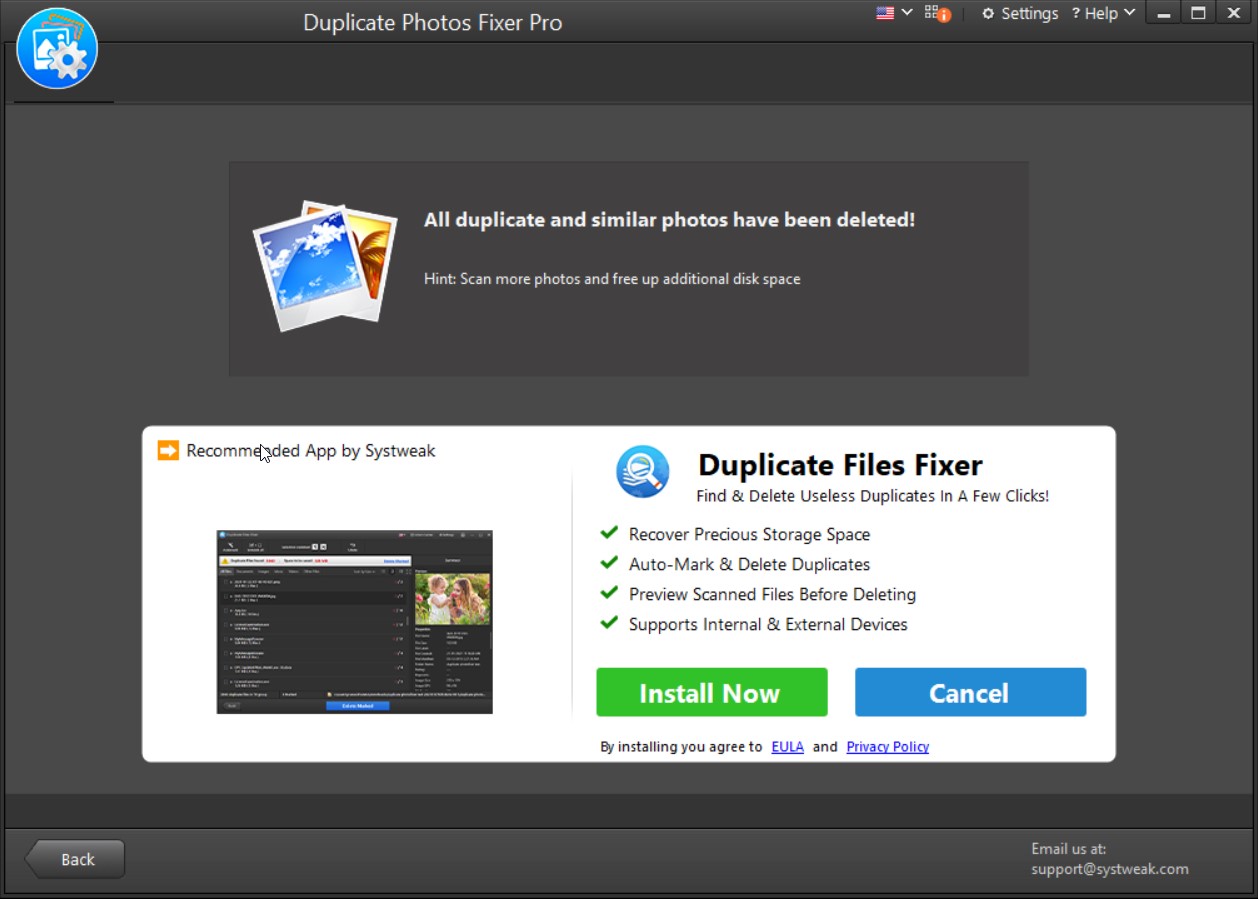Click the Duplicate Files Fixer magnifier logo
This screenshot has width=1258, height=899.
point(642,470)
